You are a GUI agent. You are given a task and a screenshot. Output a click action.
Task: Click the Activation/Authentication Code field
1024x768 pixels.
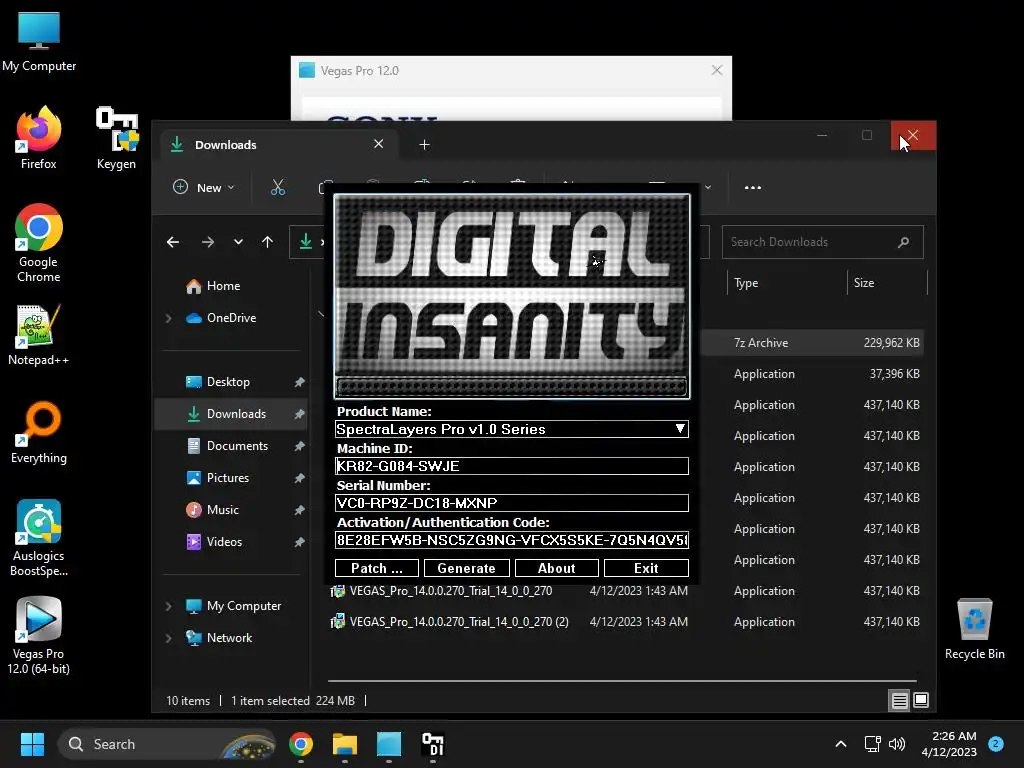512,540
